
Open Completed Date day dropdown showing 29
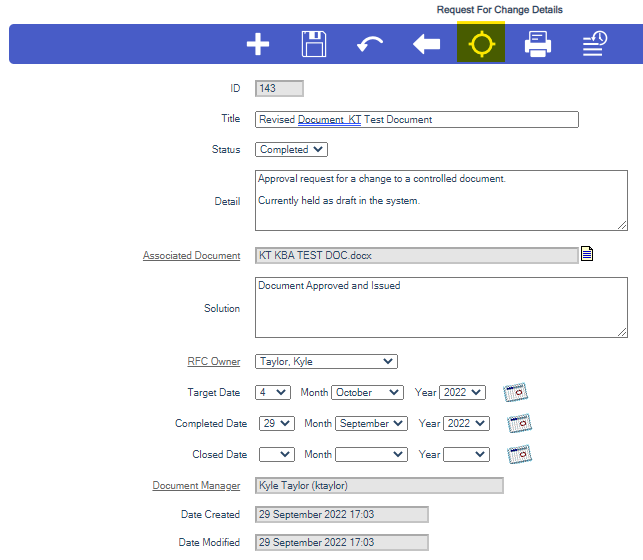coord(276,424)
